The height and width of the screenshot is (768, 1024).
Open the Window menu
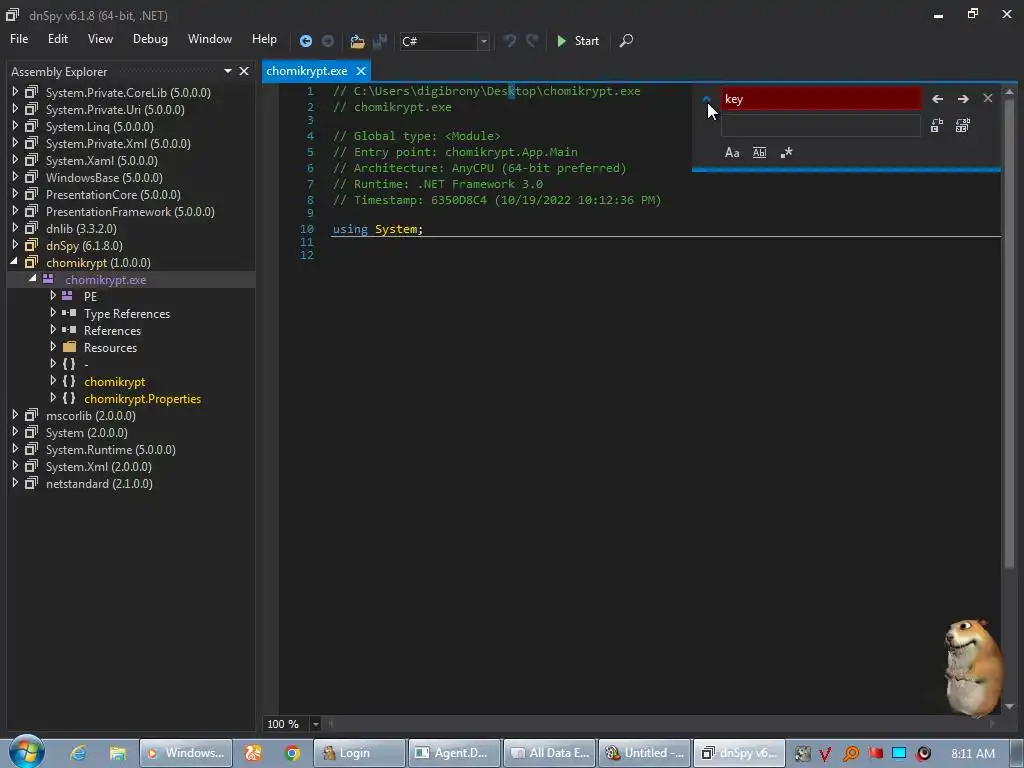[210, 39]
